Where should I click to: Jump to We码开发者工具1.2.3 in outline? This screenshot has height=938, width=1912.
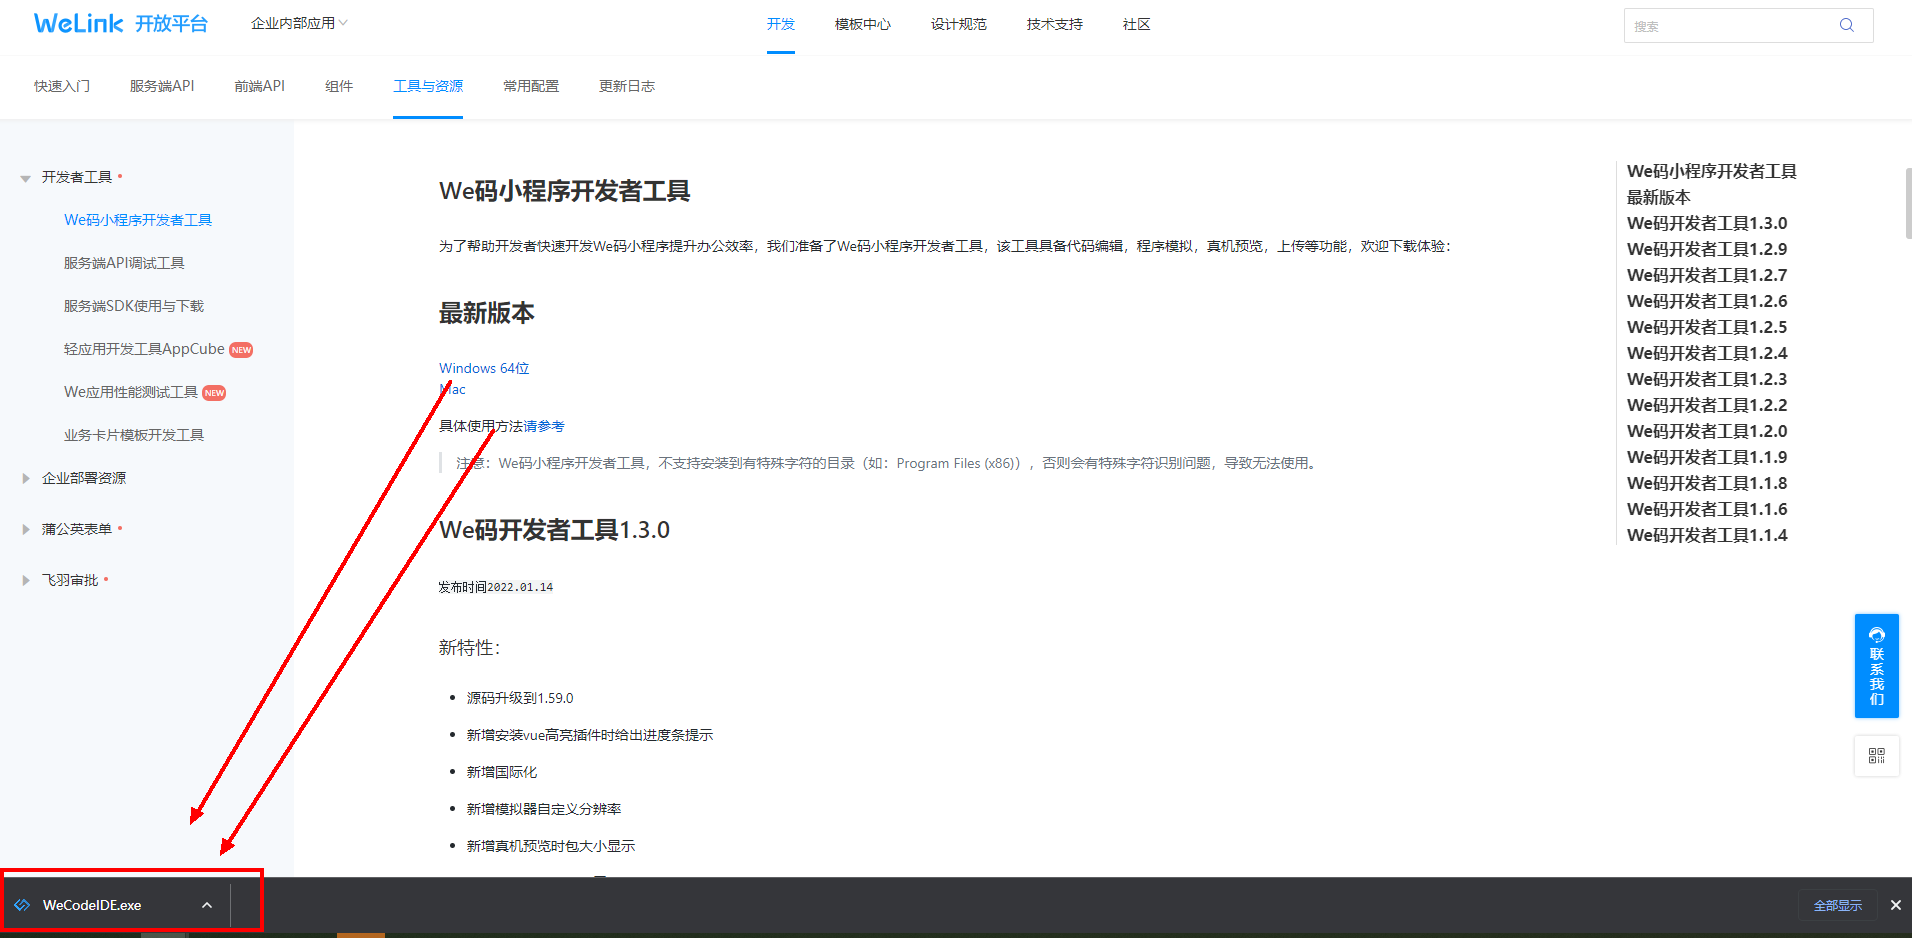[1707, 379]
